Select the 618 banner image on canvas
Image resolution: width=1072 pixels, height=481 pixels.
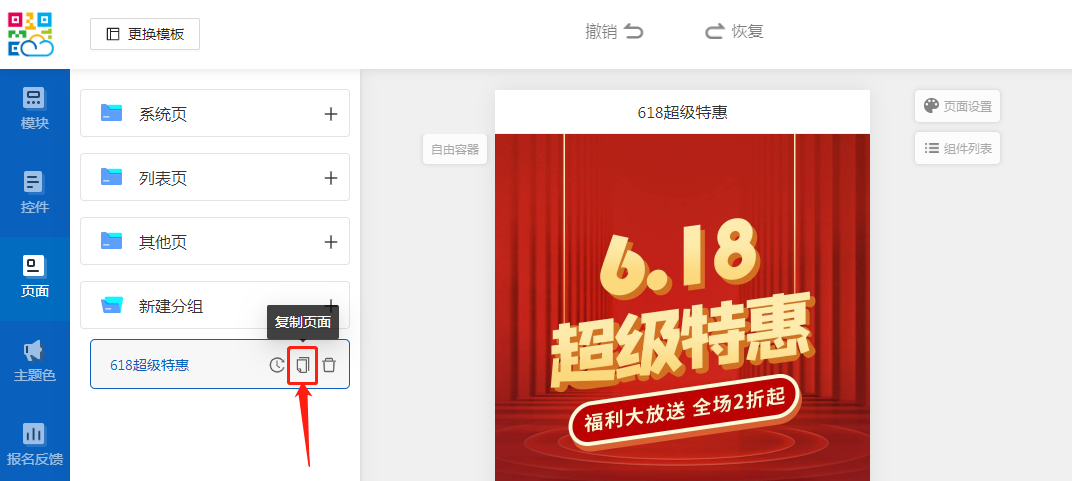tap(682, 300)
